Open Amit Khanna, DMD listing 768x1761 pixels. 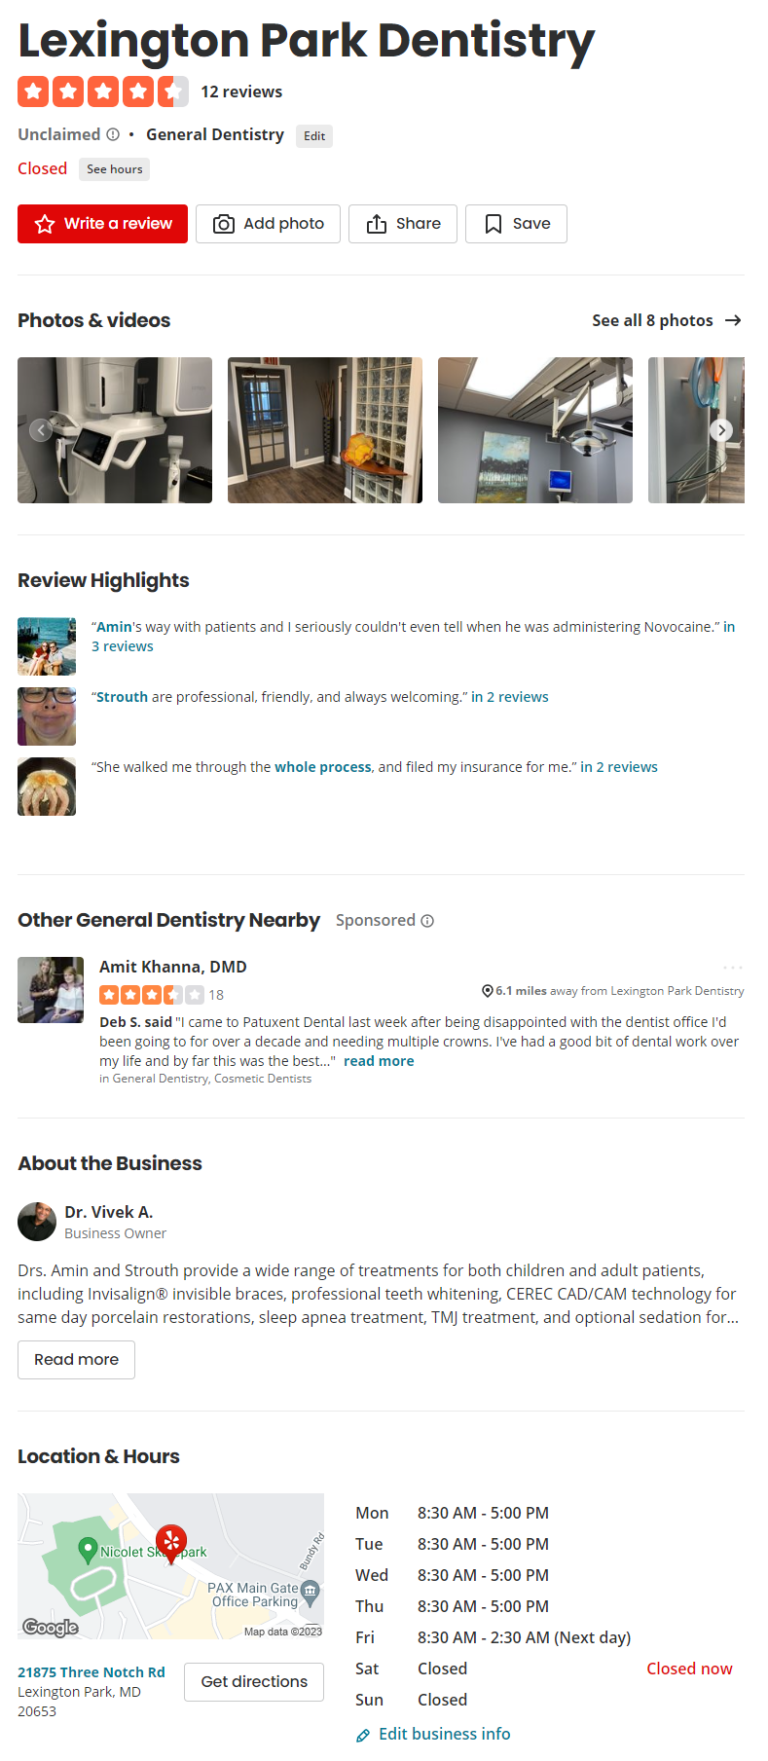point(173,967)
